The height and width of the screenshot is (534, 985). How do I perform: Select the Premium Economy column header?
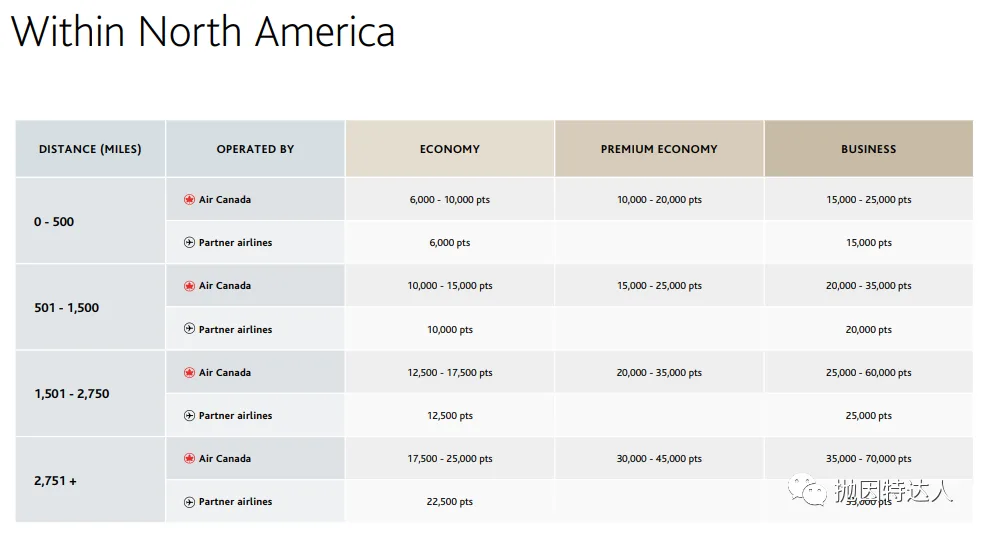click(x=659, y=149)
